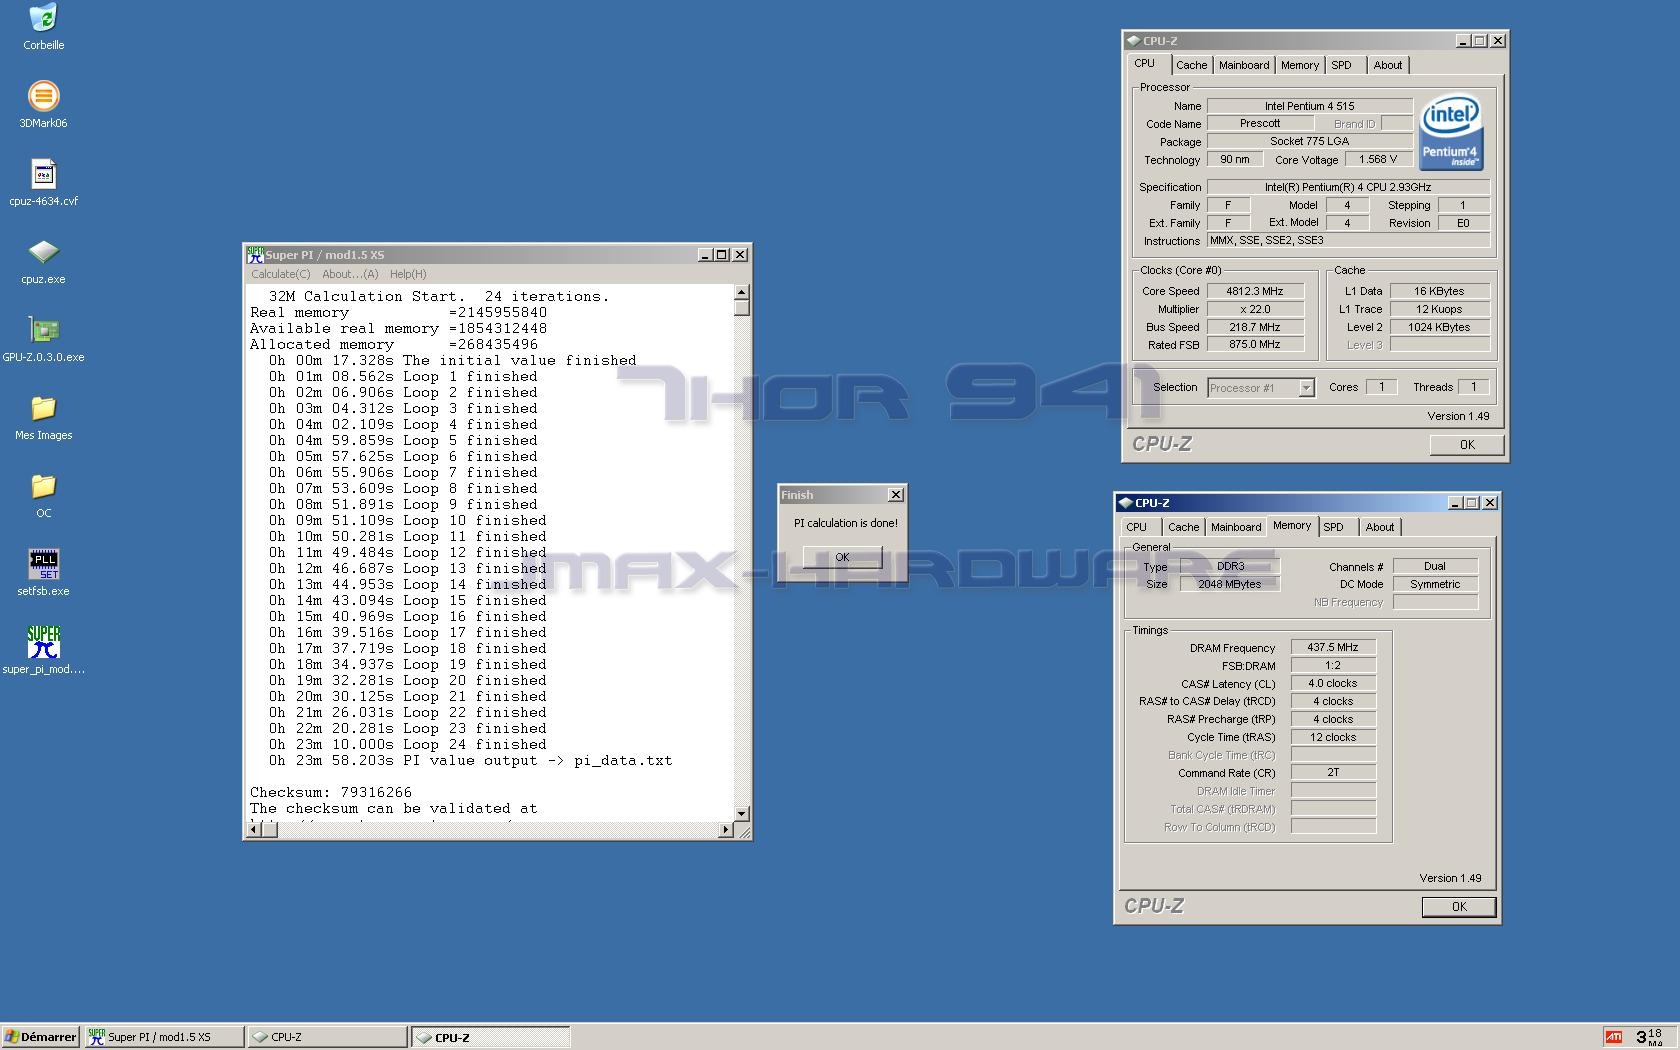The image size is (1680, 1050).
Task: Open Calculate menu in Super PI
Action: click(x=280, y=274)
